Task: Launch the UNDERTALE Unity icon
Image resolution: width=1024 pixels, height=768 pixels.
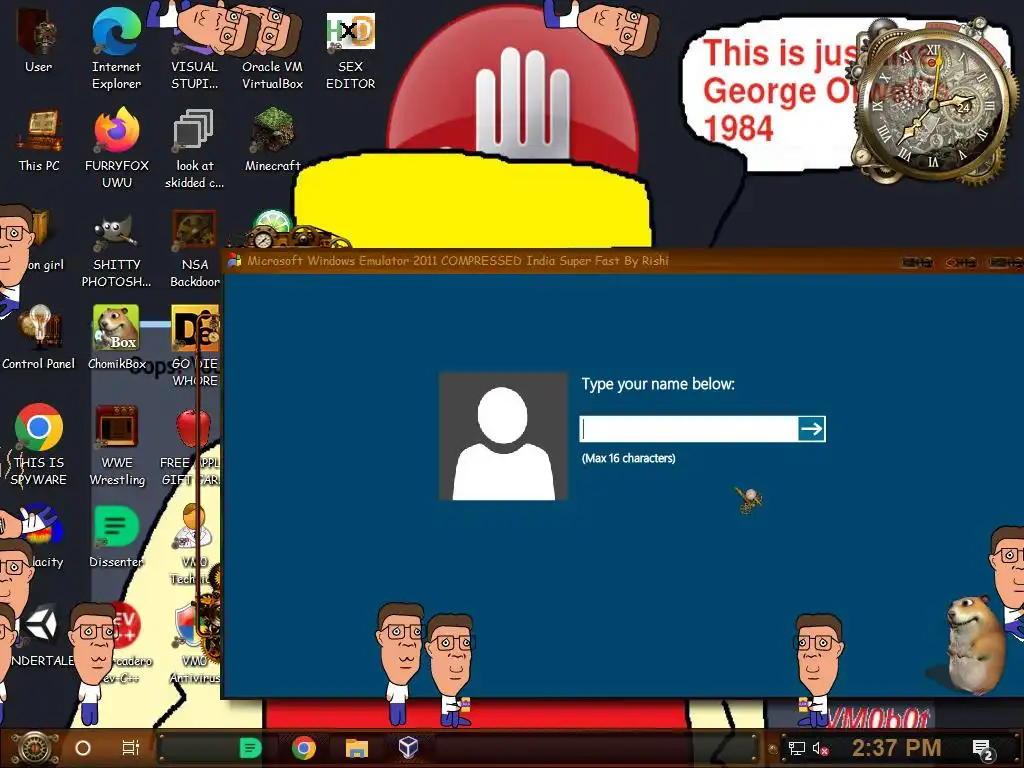Action: tap(40, 635)
